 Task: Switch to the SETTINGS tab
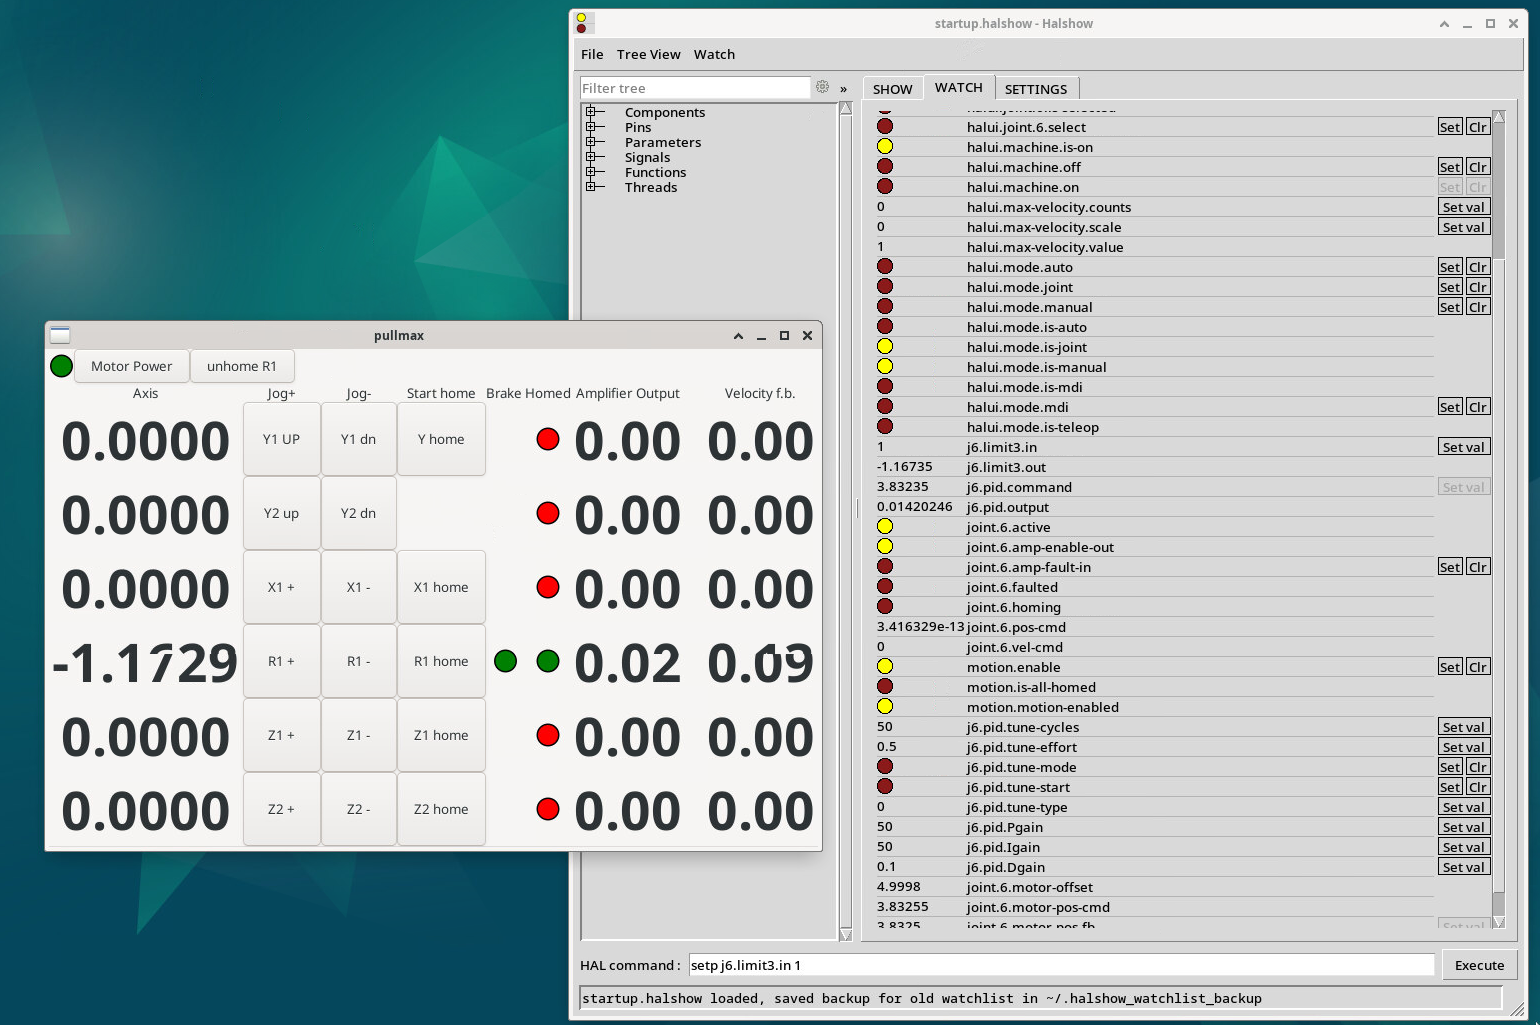[x=1035, y=89]
